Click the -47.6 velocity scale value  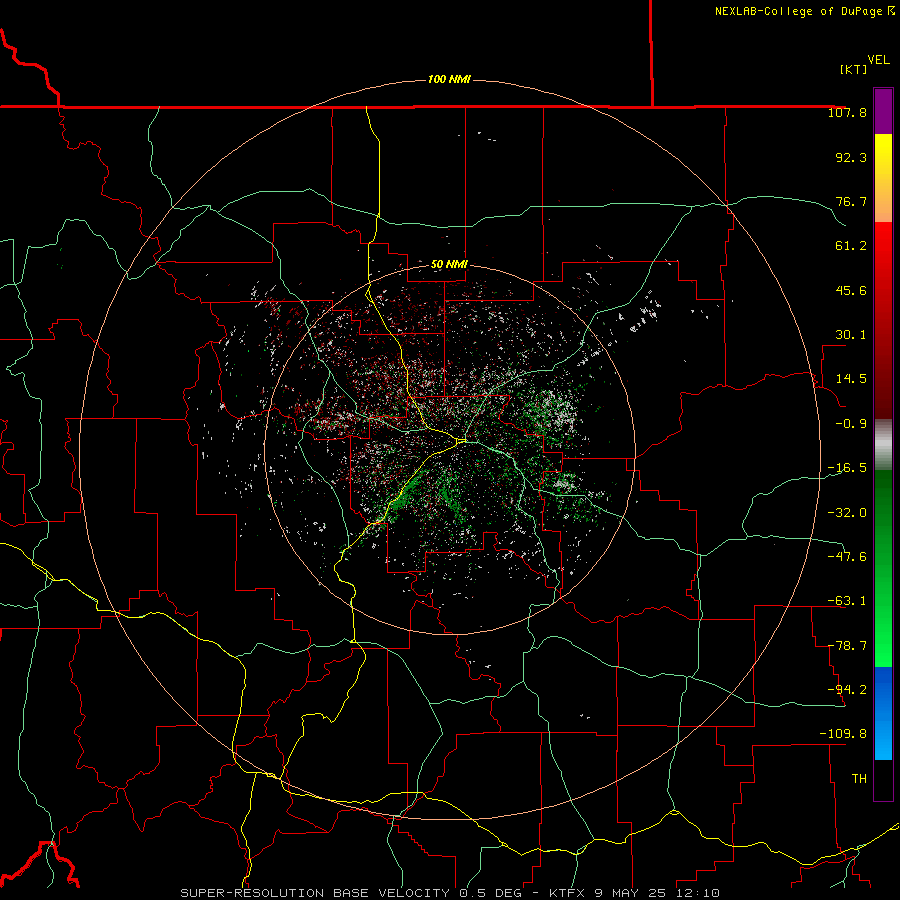(847, 556)
